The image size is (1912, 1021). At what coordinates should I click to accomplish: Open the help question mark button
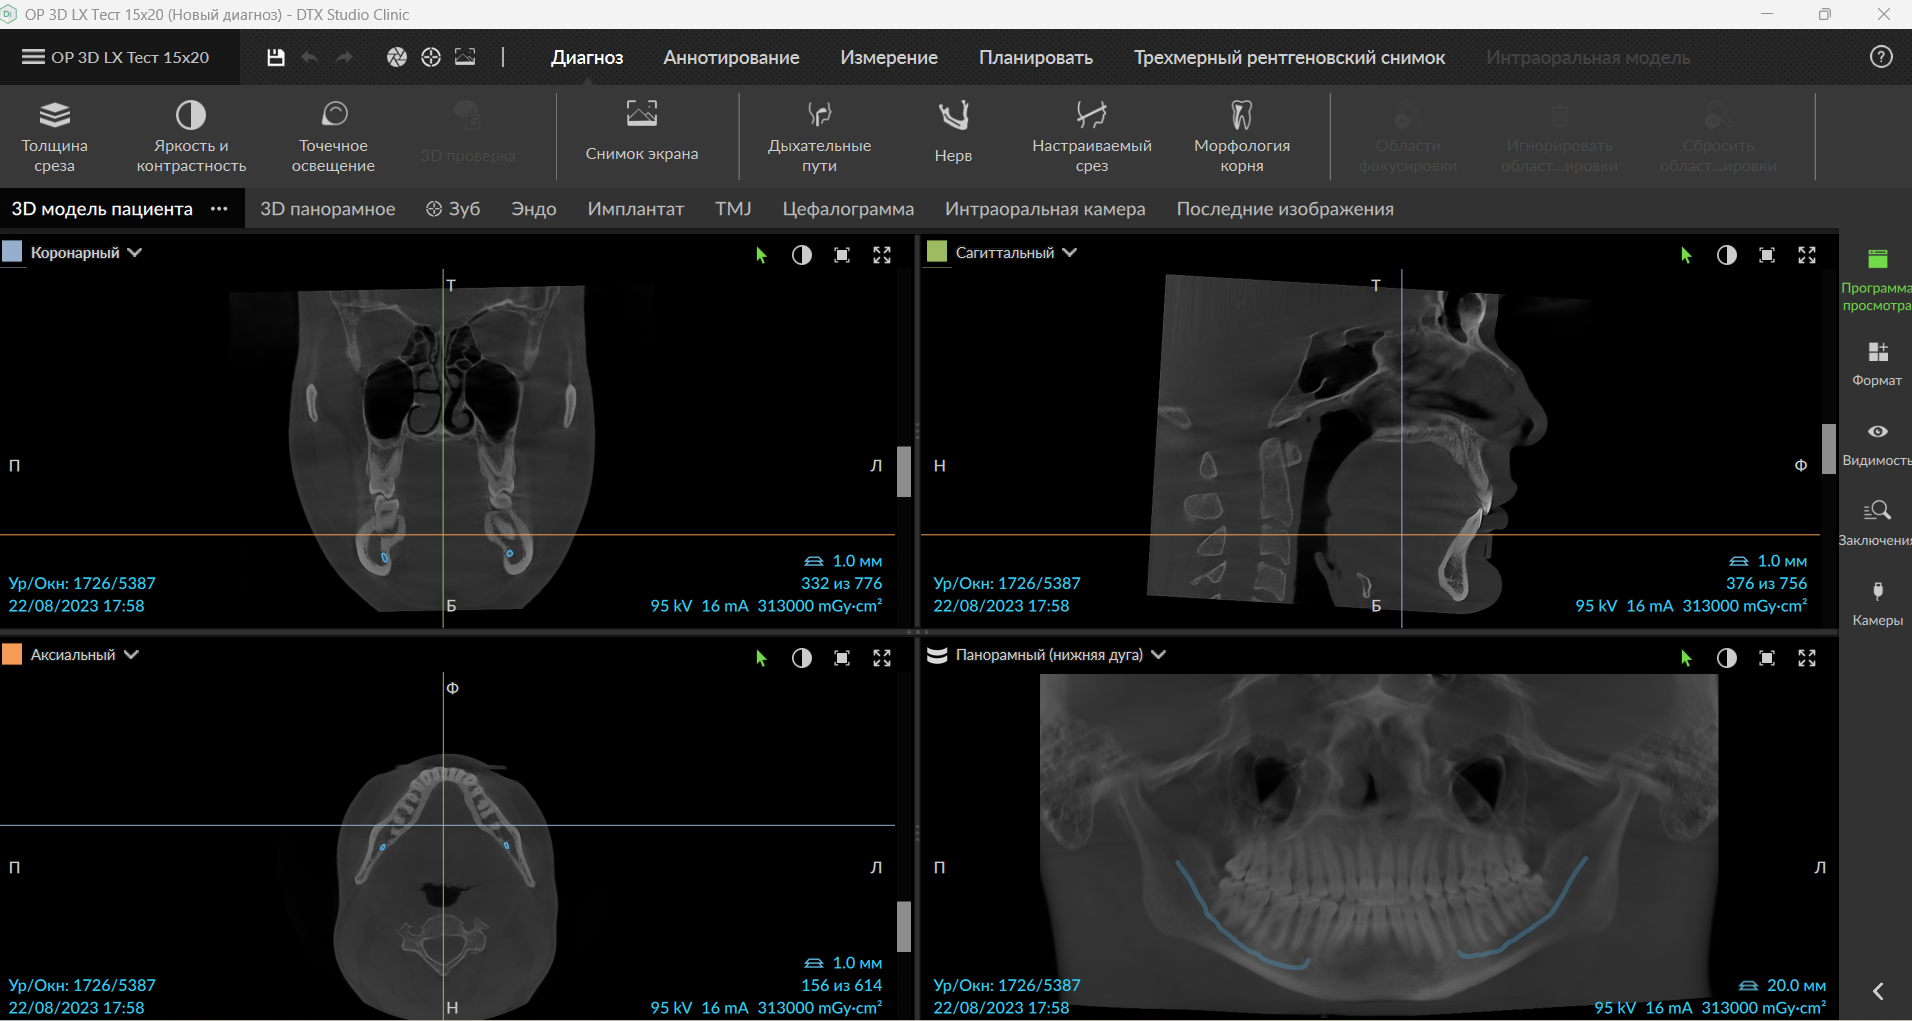1880,57
